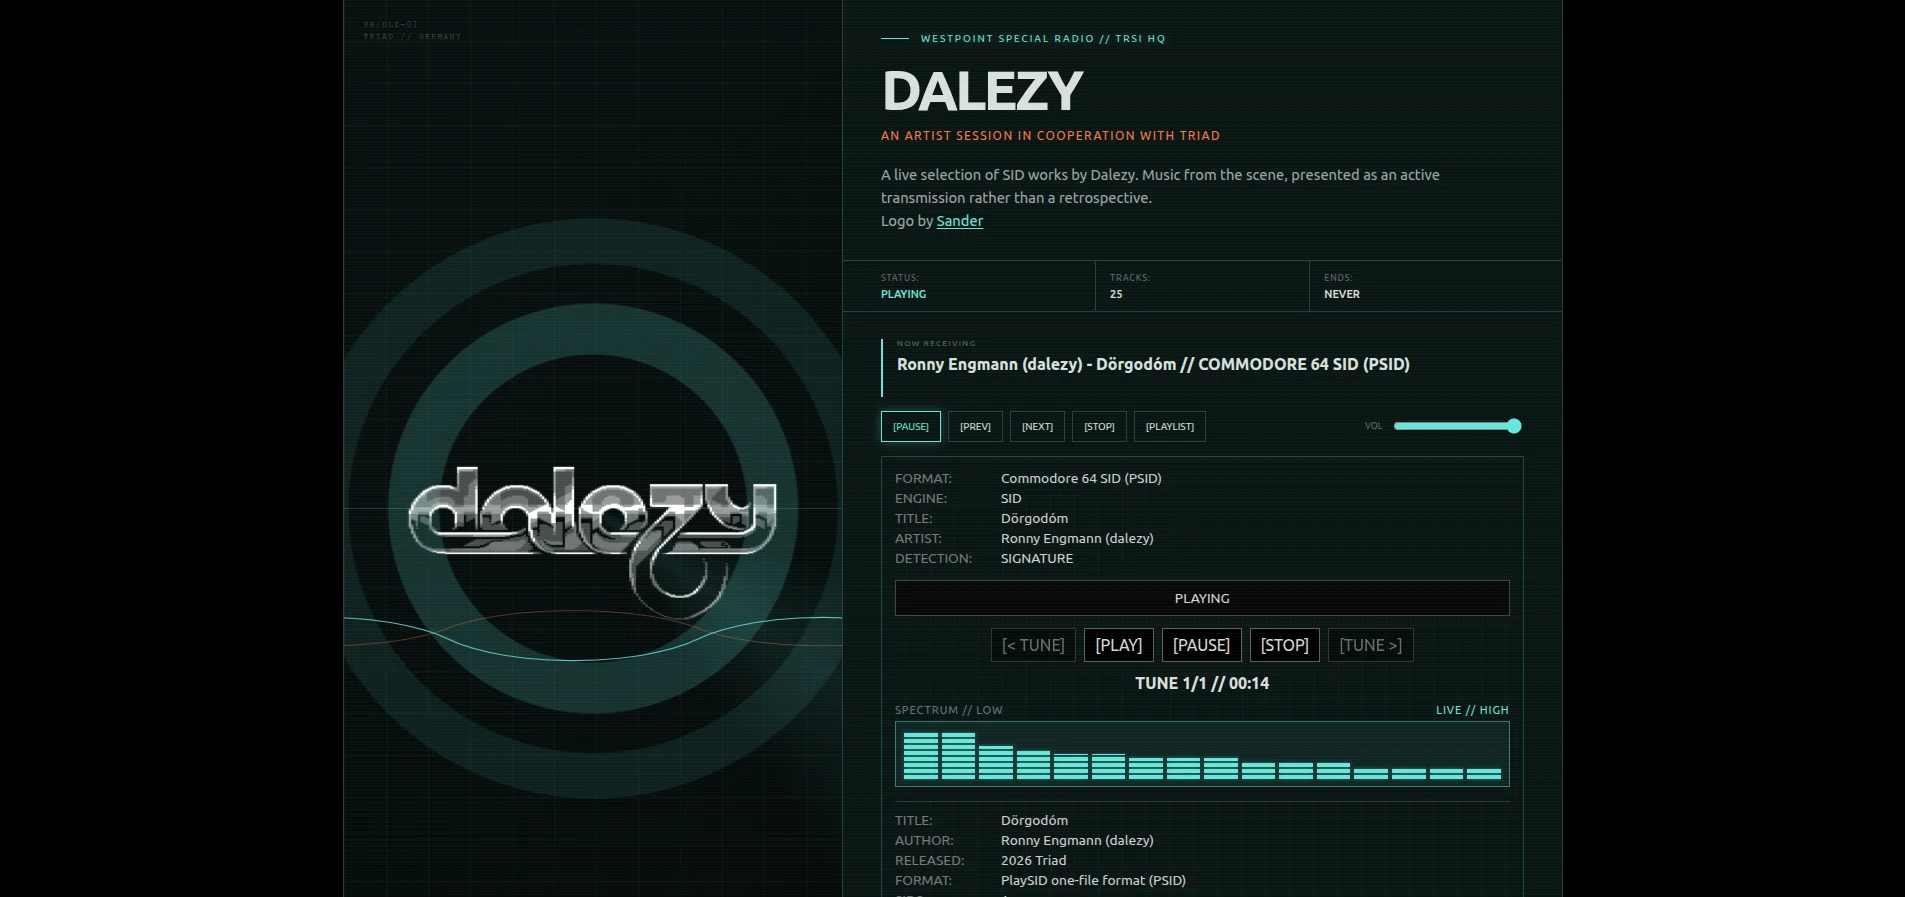Go to previous track with [PREV]

(975, 426)
